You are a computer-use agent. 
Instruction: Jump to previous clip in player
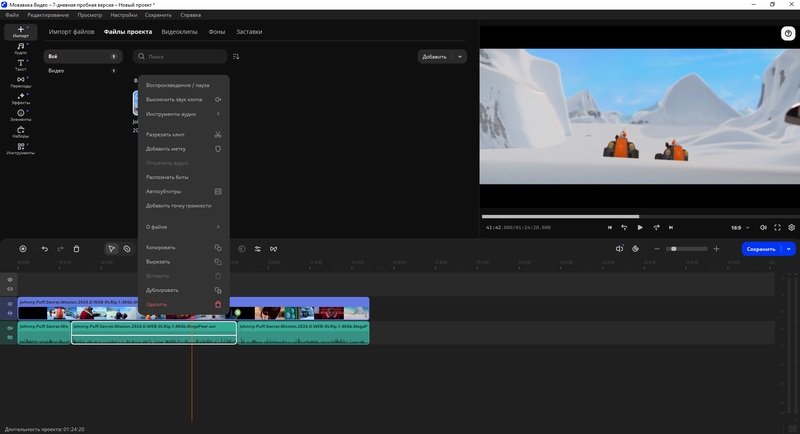[610, 227]
